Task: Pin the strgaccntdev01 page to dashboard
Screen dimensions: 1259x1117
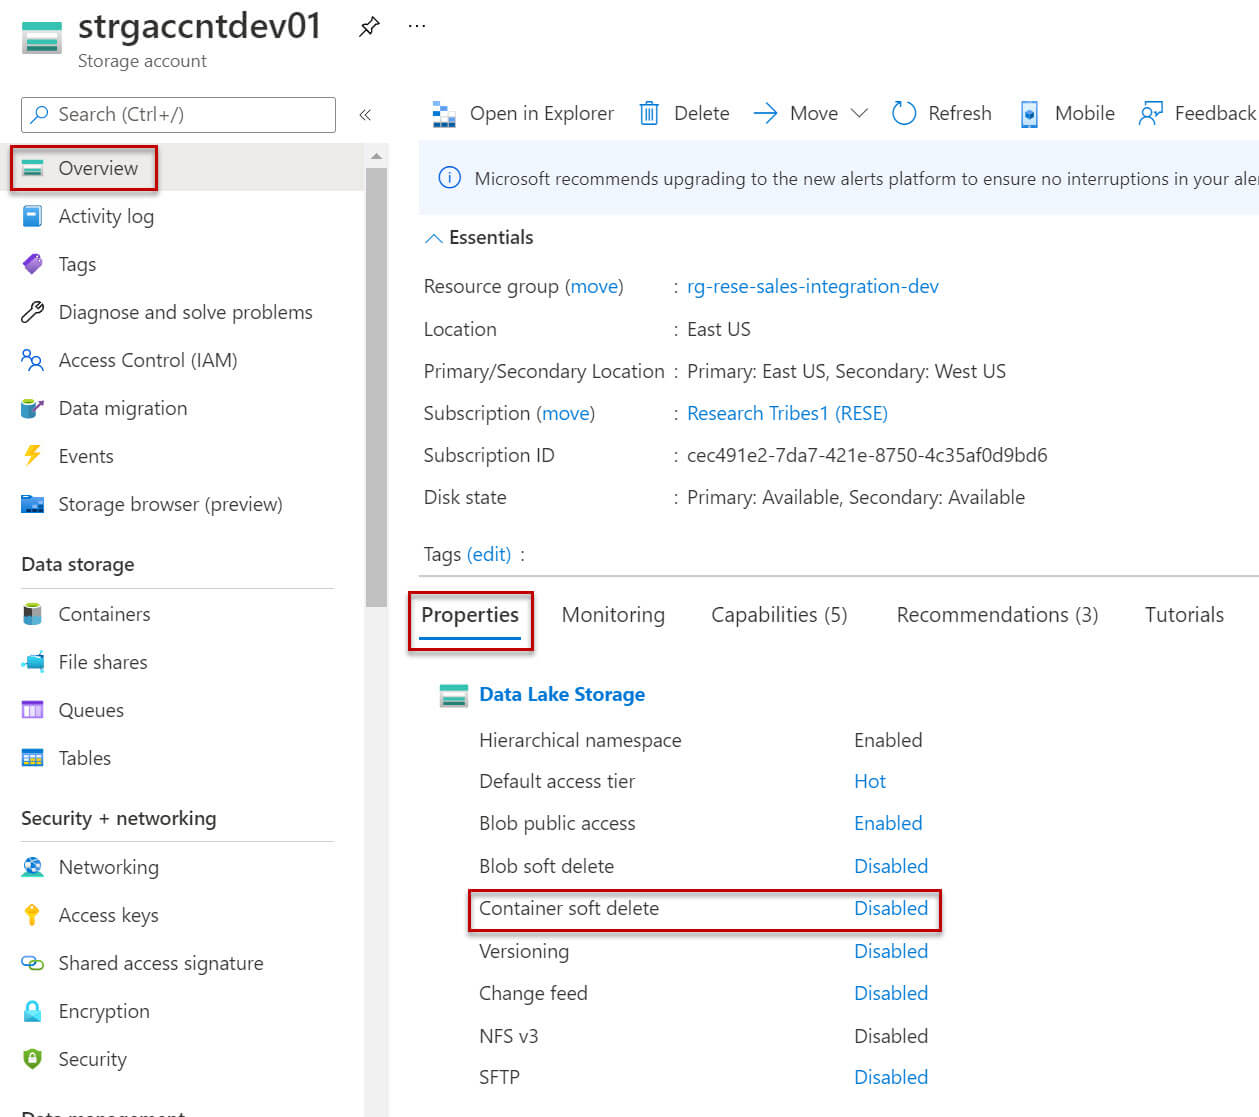Action: pos(369,27)
